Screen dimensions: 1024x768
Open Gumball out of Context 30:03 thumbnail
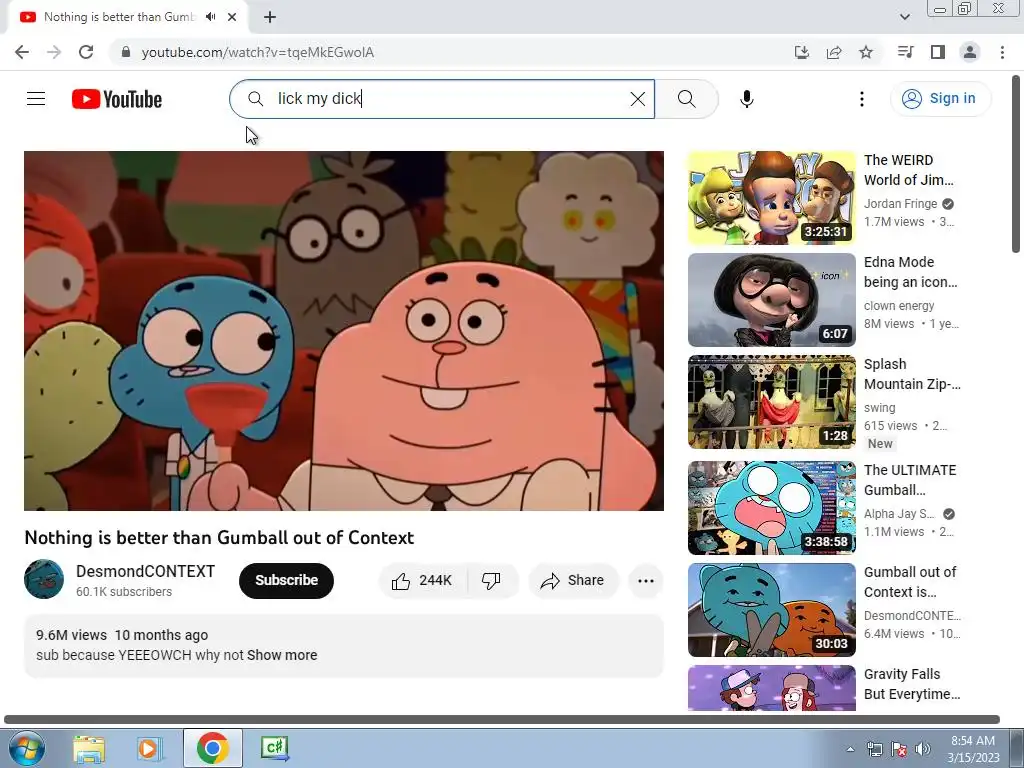click(771, 609)
